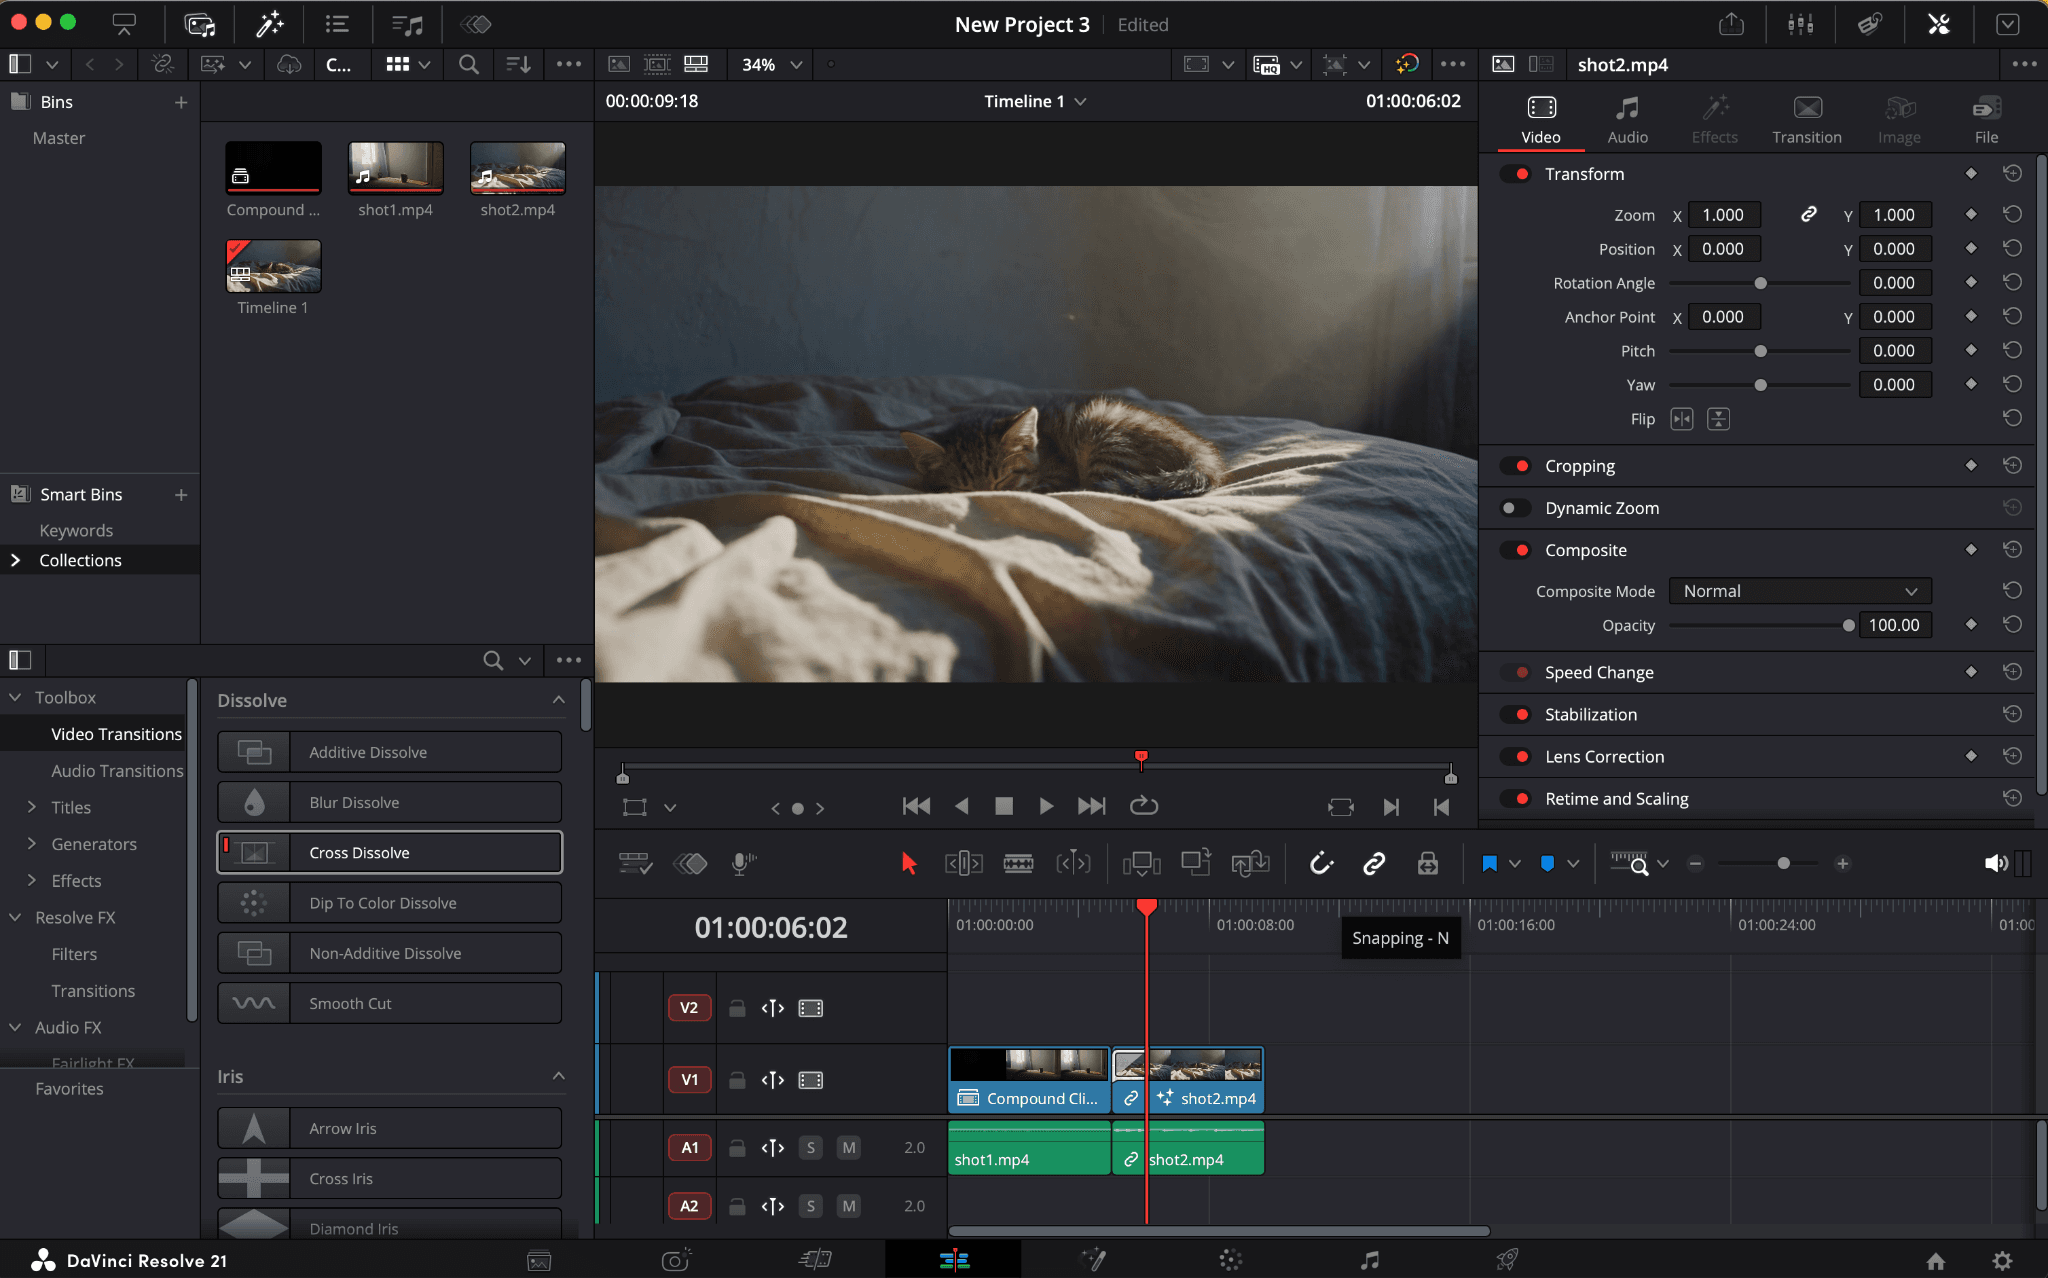Select Video Transitions in Toolbox
2048x1278 pixels.
(x=116, y=733)
